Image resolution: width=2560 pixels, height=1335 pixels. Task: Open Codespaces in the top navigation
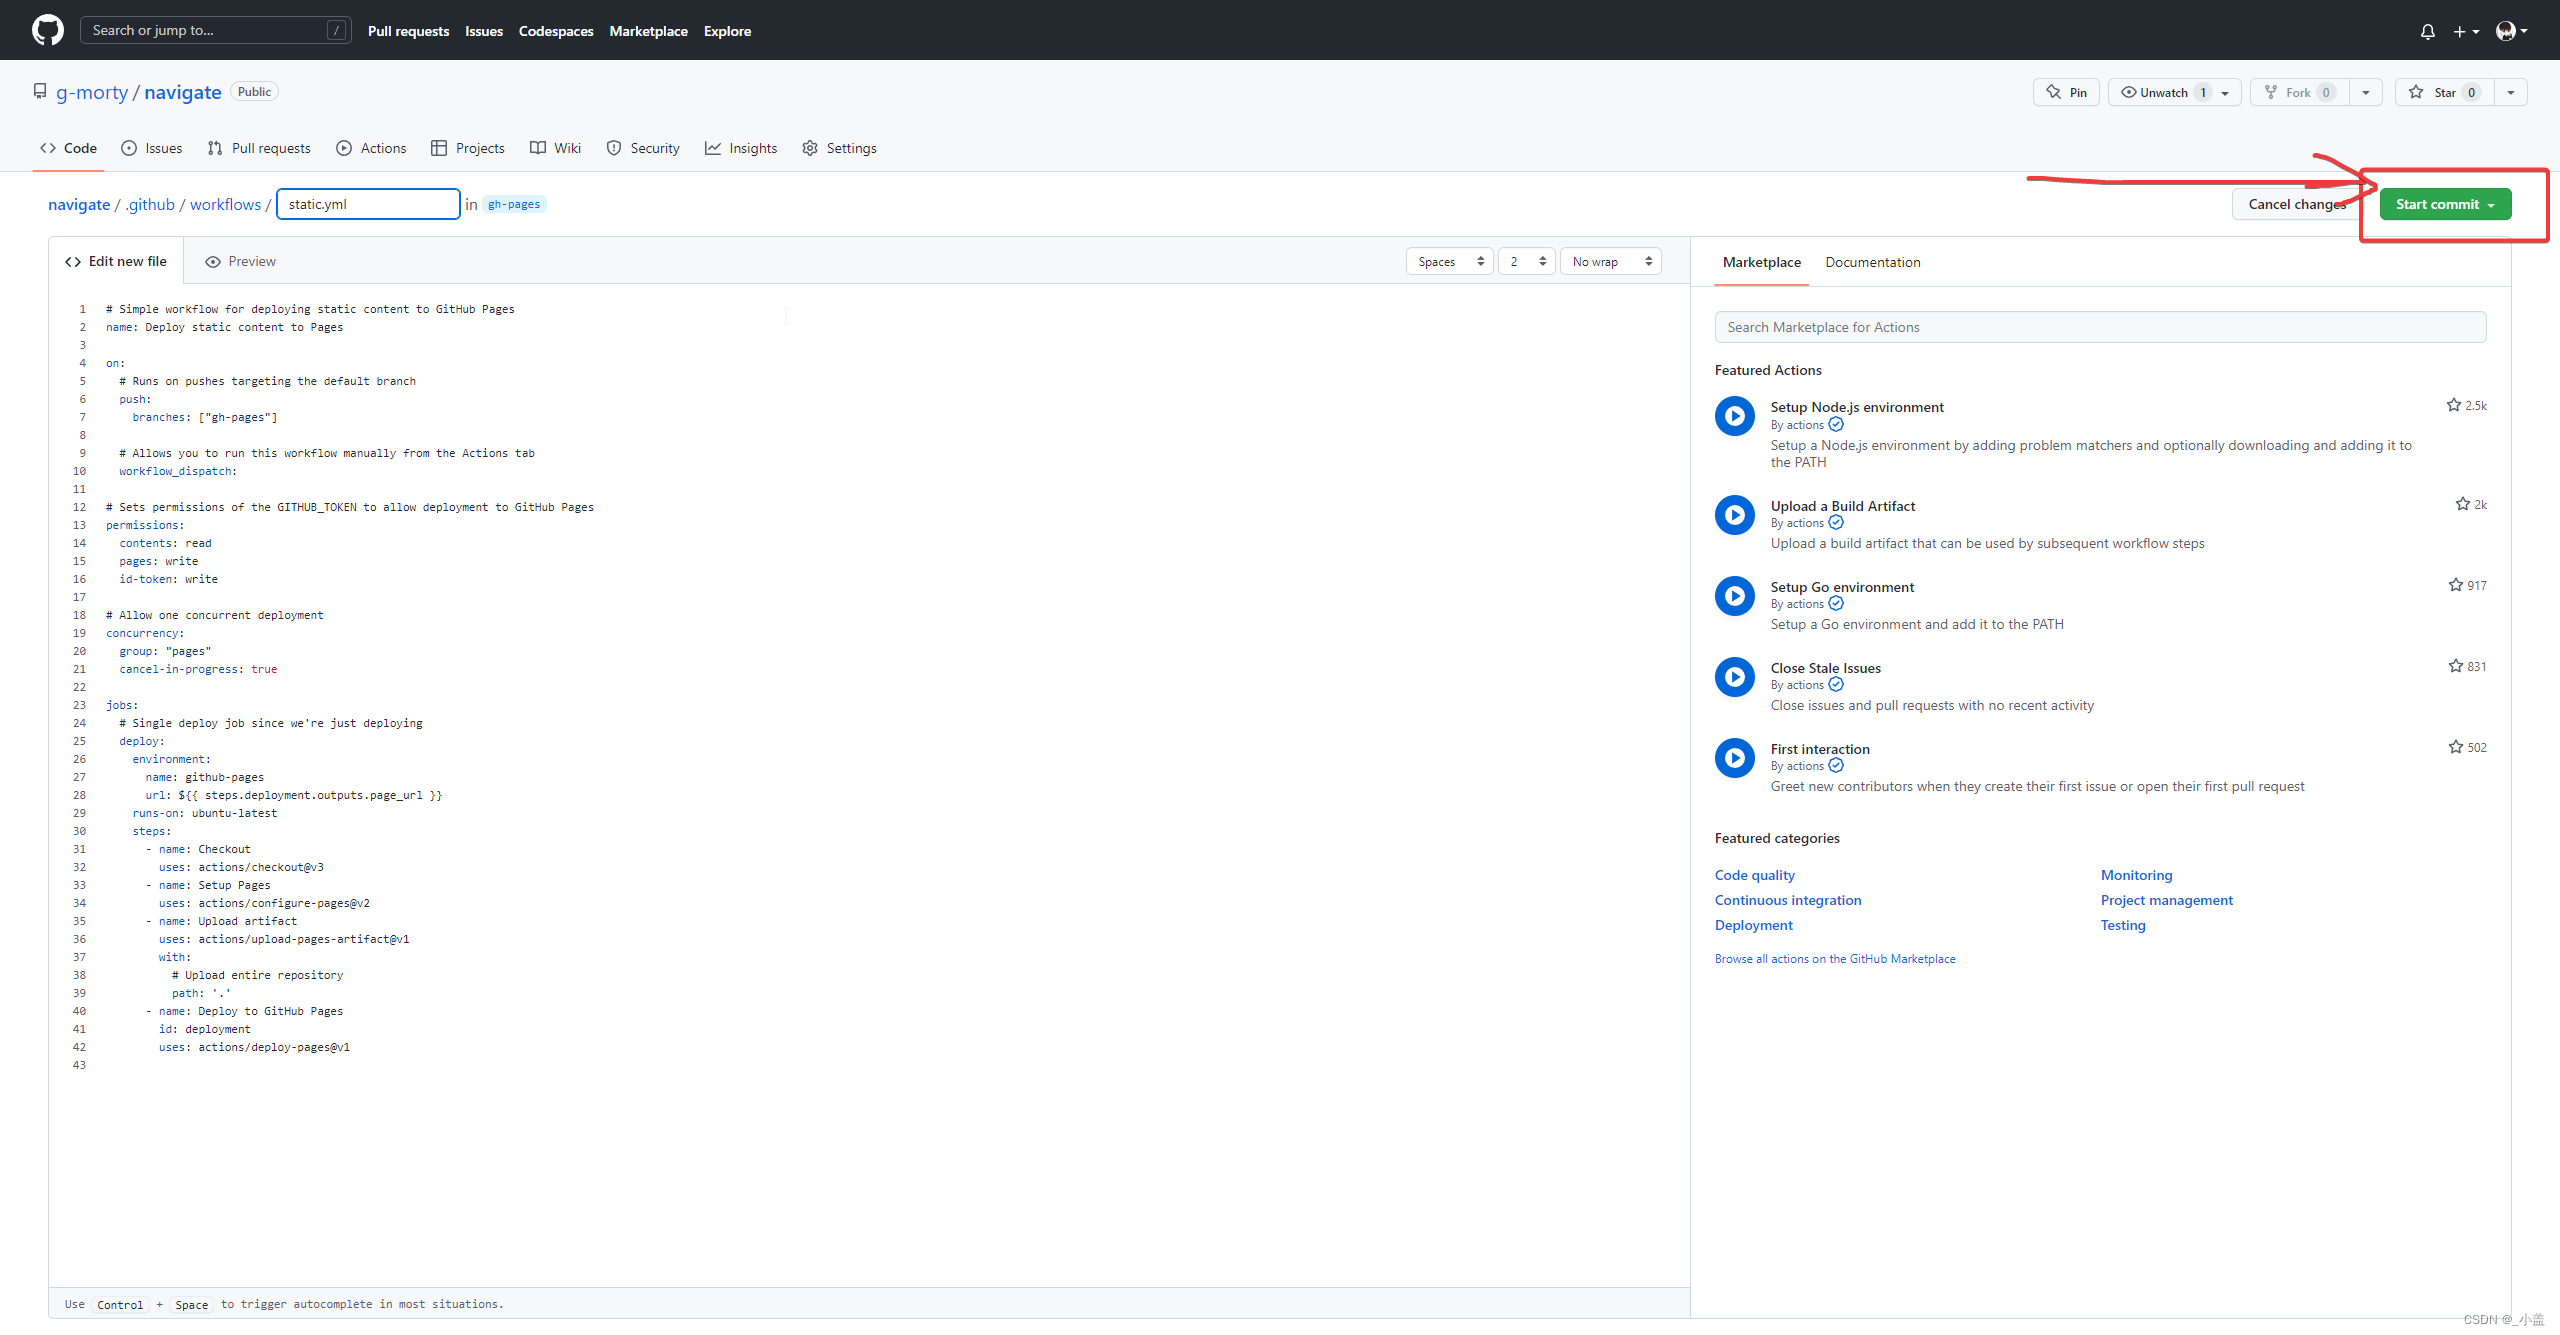556,31
